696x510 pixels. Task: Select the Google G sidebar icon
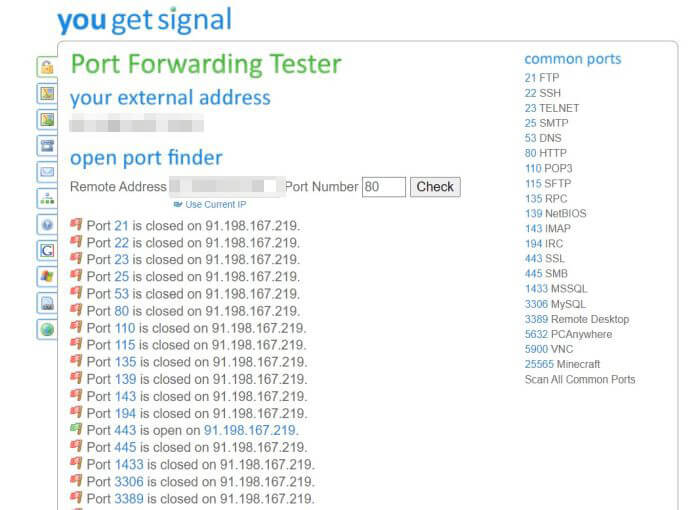coord(47,251)
